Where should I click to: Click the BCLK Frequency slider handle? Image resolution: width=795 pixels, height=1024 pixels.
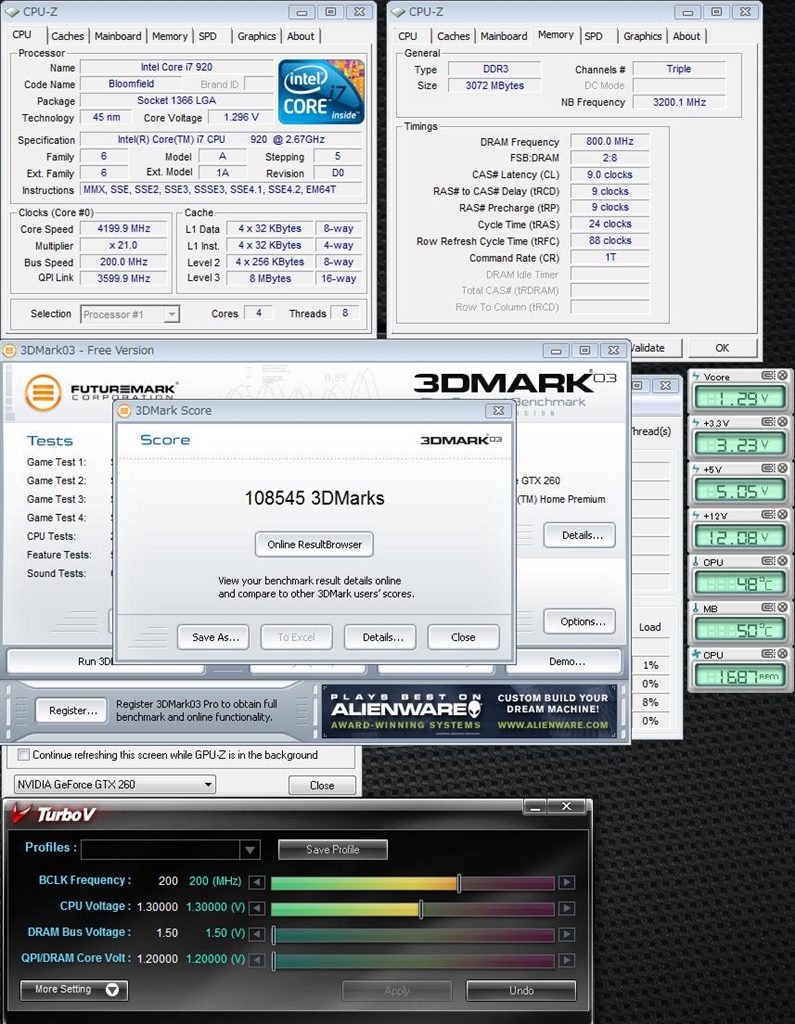459,883
